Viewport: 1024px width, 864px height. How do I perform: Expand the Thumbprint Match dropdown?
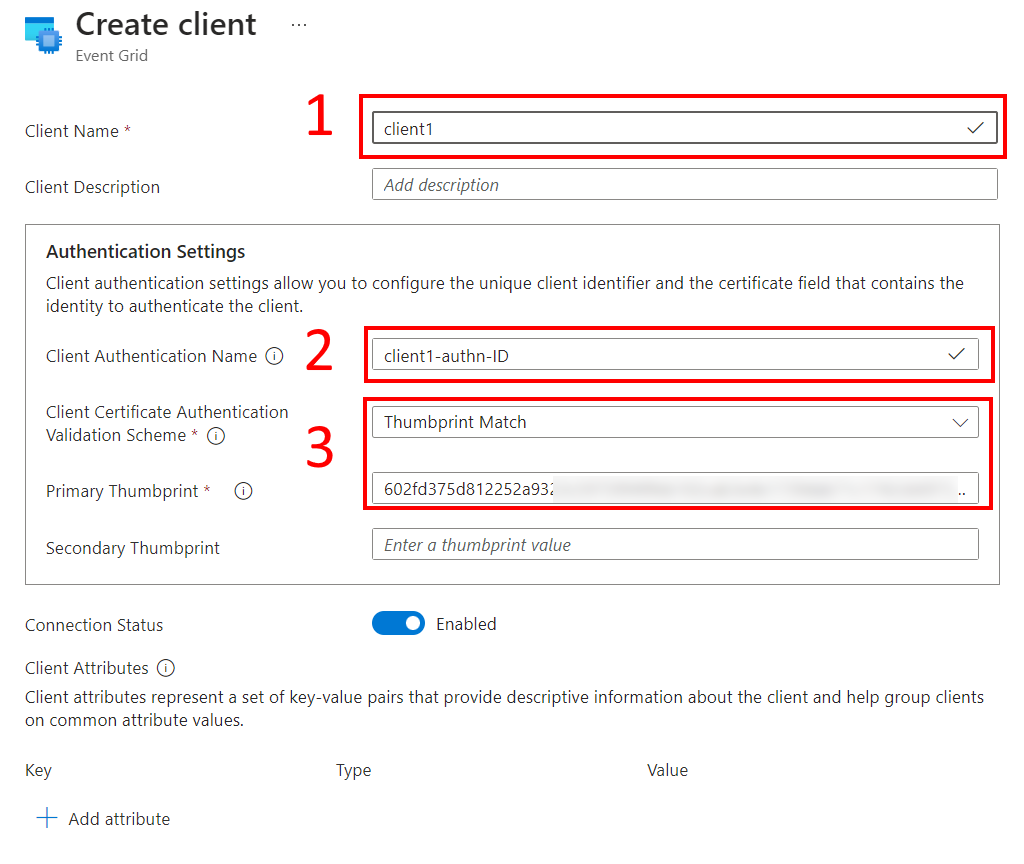tap(675, 422)
